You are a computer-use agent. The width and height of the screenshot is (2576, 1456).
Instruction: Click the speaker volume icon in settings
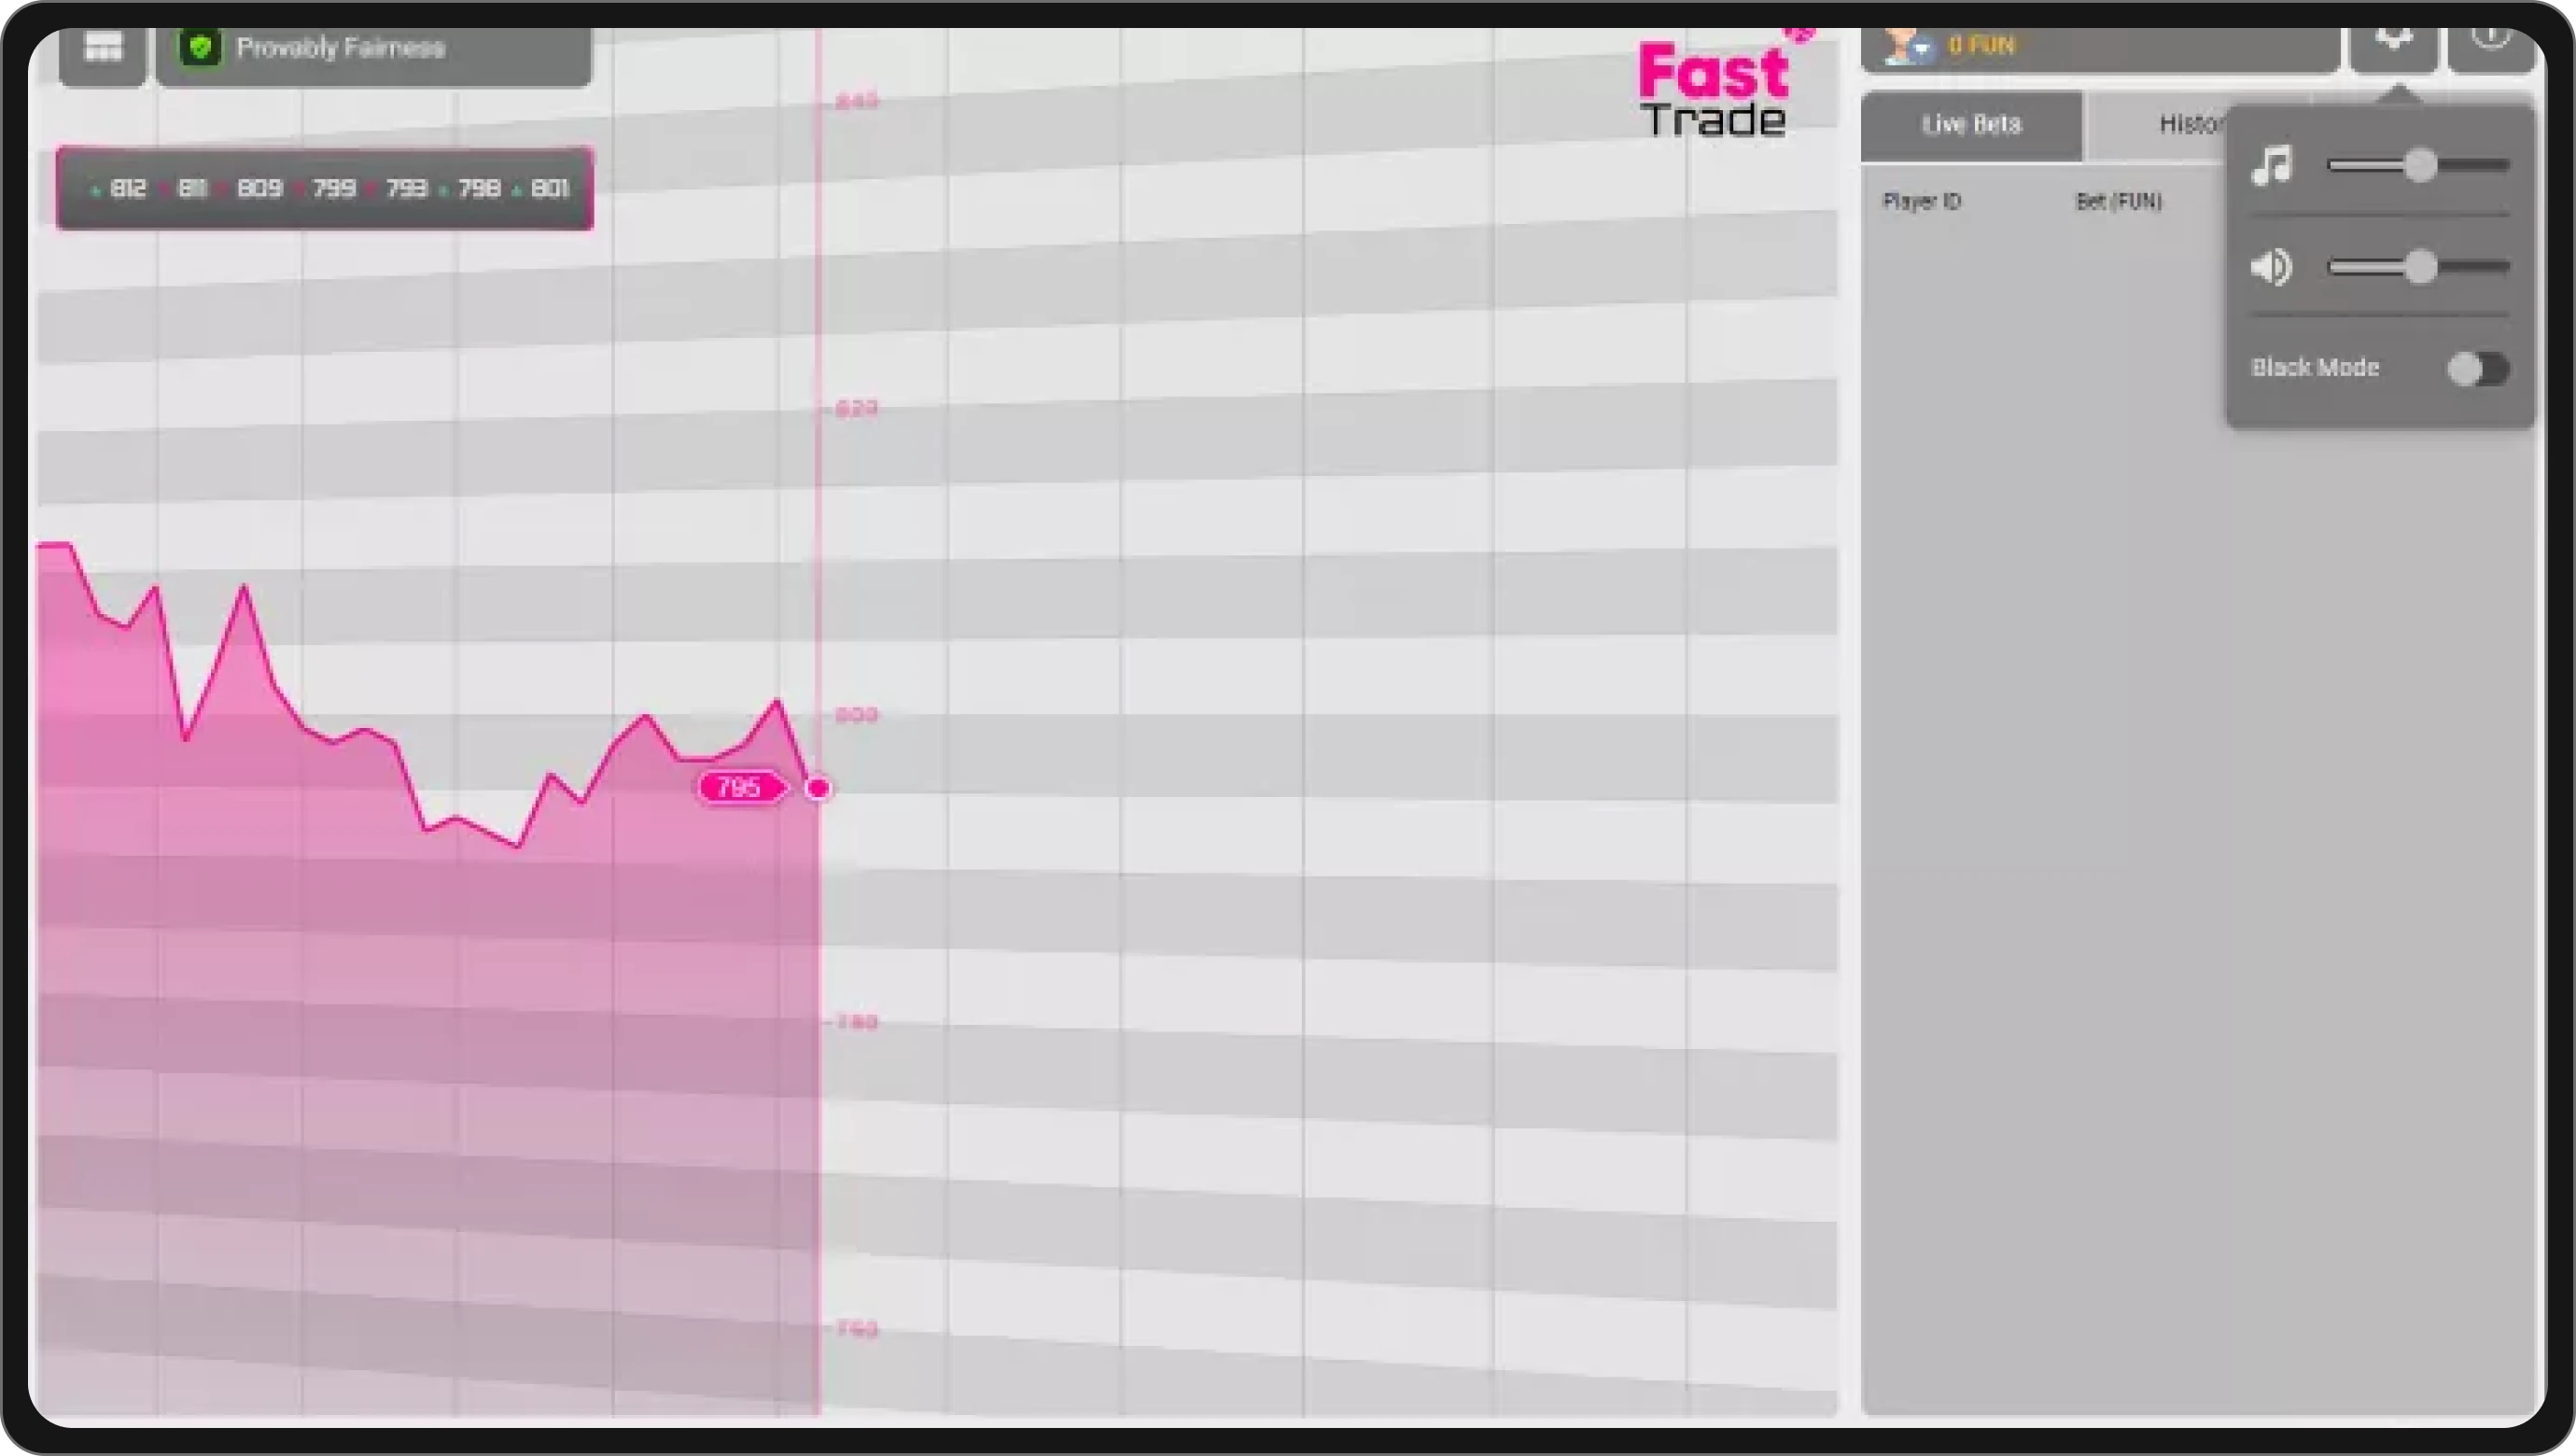(x=2270, y=267)
